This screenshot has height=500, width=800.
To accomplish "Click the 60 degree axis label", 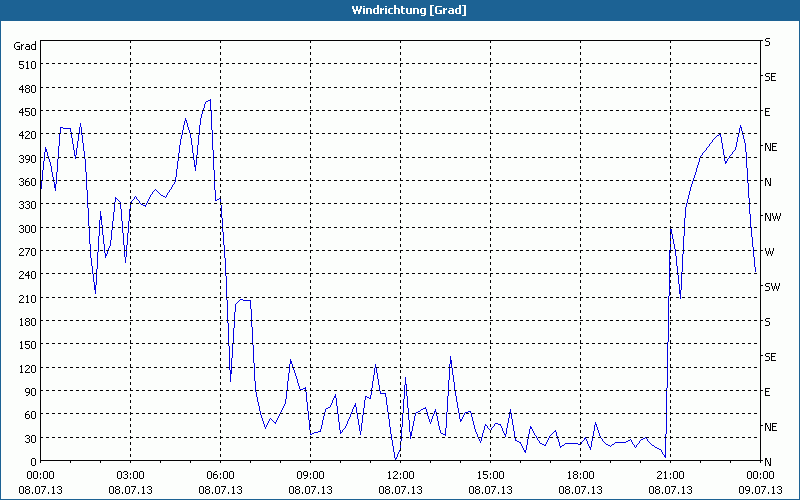I will tap(31, 415).
